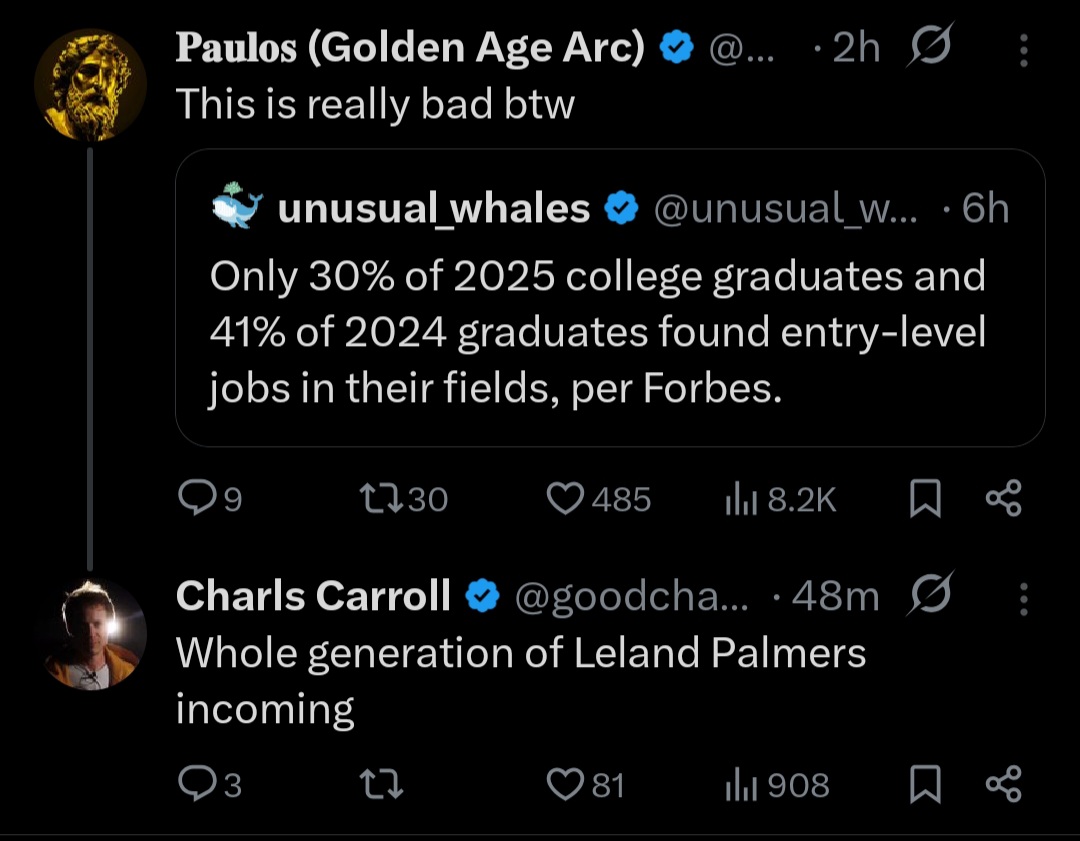The image size is (1080, 841).
Task: View 908 views analytics on reply
Action: tap(737, 785)
